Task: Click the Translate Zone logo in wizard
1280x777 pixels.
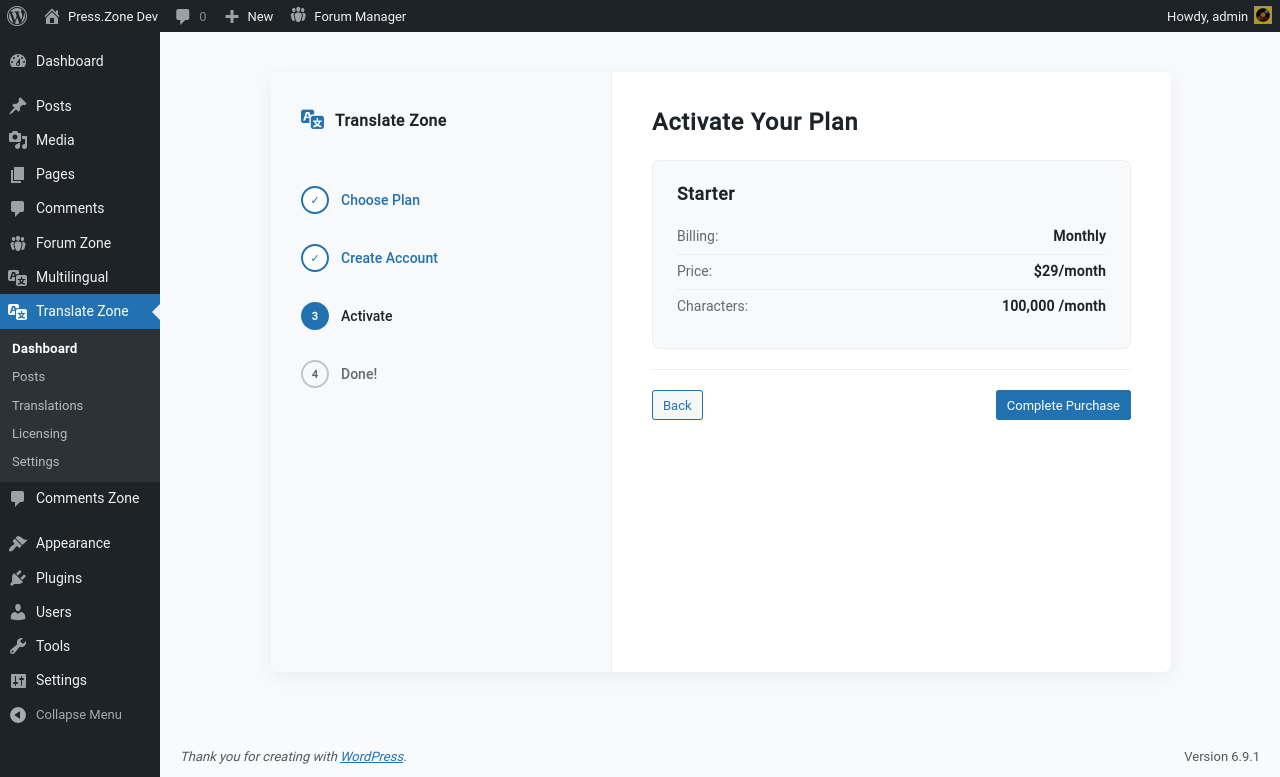Action: (x=313, y=120)
